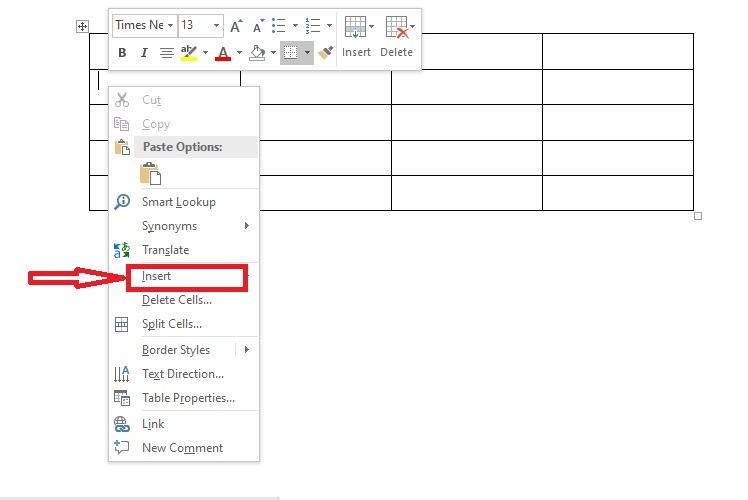The height and width of the screenshot is (500, 748).
Task: Click the Link globe icon
Action: pyautogui.click(x=122, y=424)
